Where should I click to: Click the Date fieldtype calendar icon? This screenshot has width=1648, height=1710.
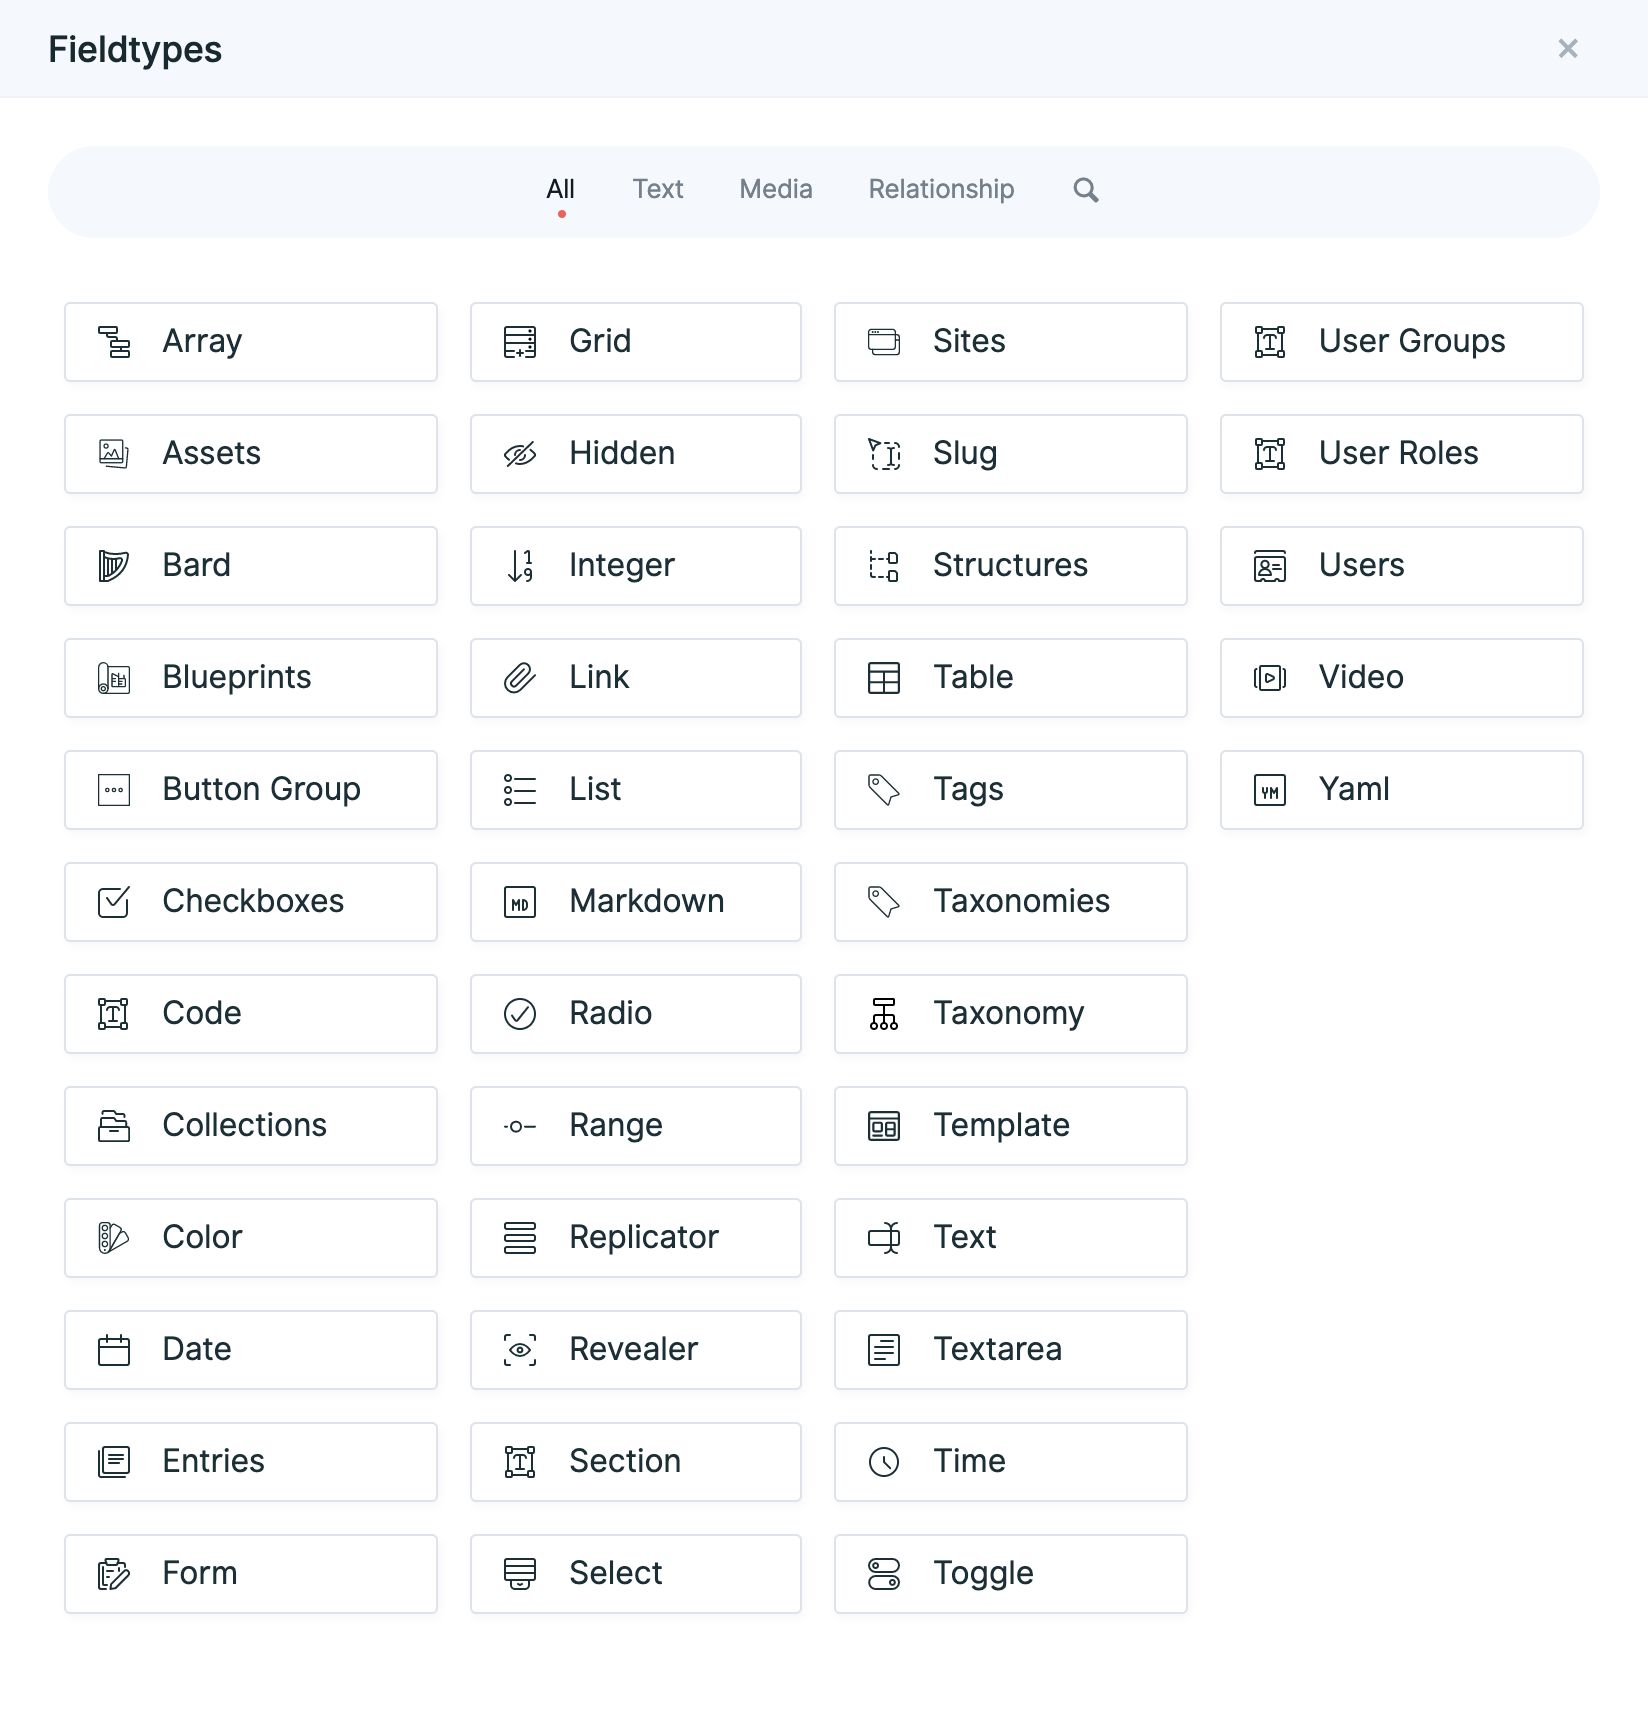(x=113, y=1349)
